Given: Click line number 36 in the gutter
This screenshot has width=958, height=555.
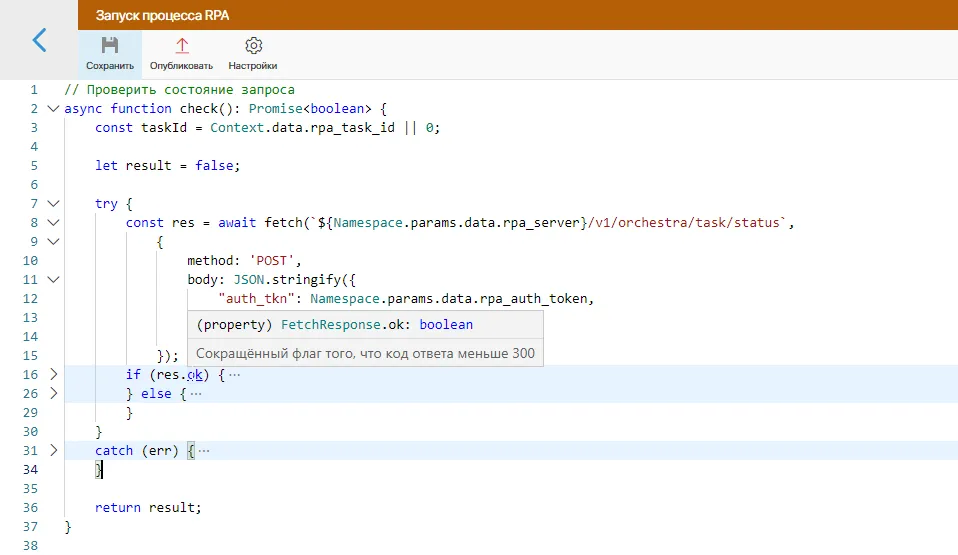Looking at the screenshot, I should pyautogui.click(x=29, y=507).
